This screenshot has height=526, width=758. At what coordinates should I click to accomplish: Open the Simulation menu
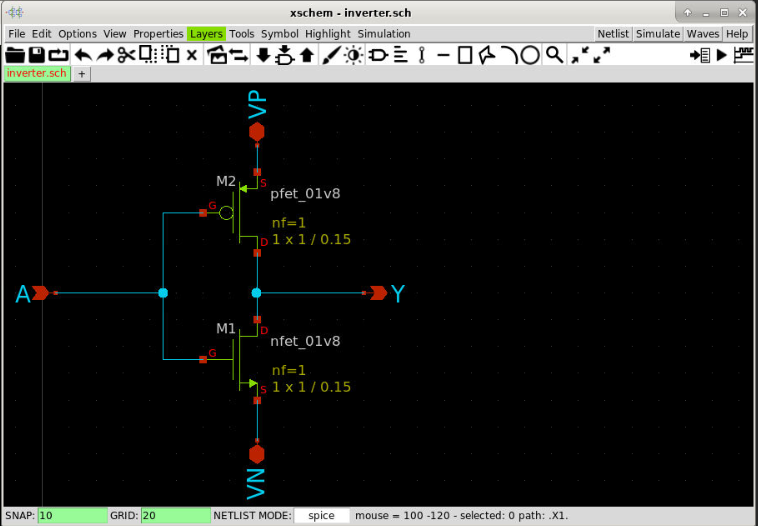(384, 34)
